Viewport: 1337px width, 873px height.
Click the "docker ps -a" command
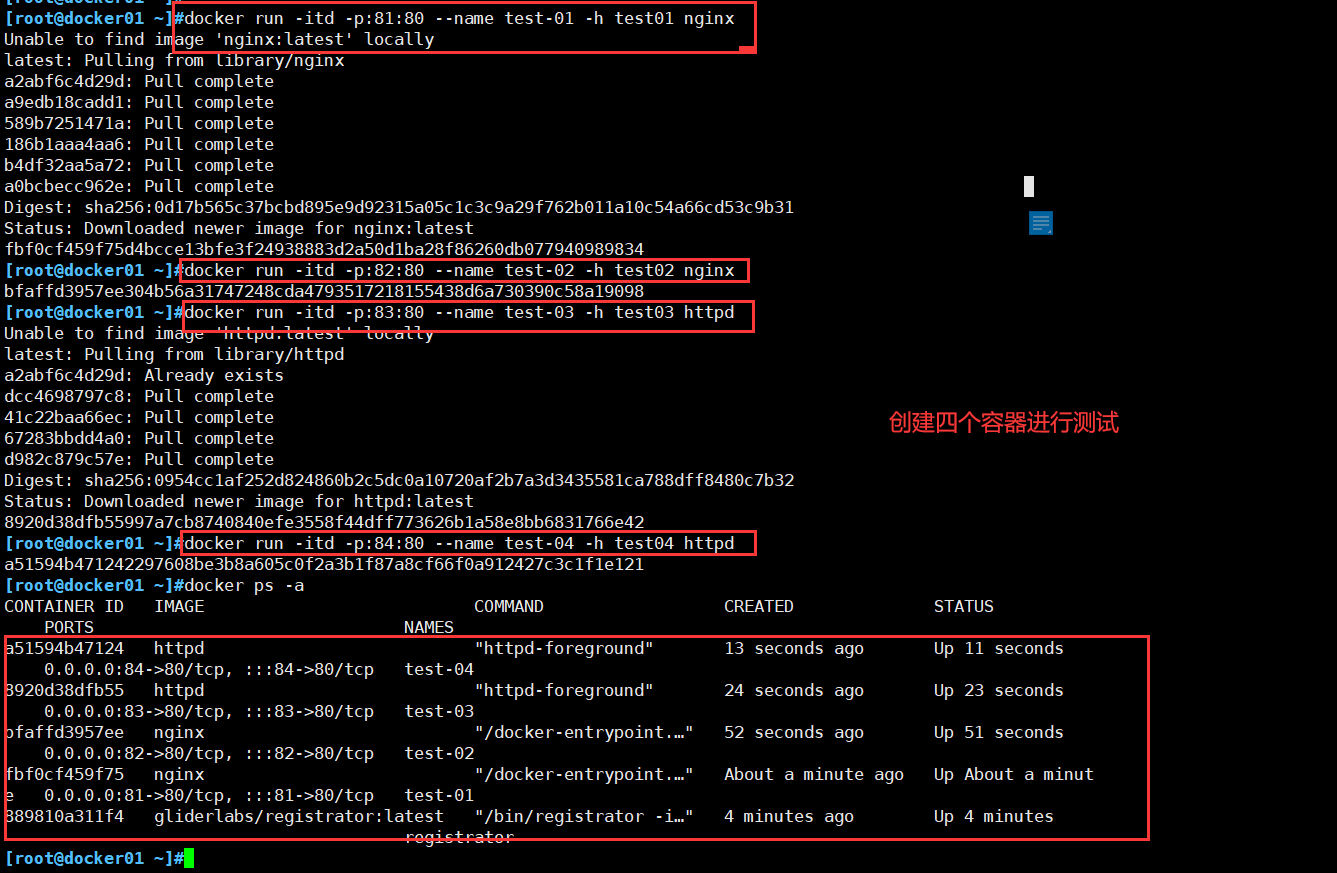point(244,585)
